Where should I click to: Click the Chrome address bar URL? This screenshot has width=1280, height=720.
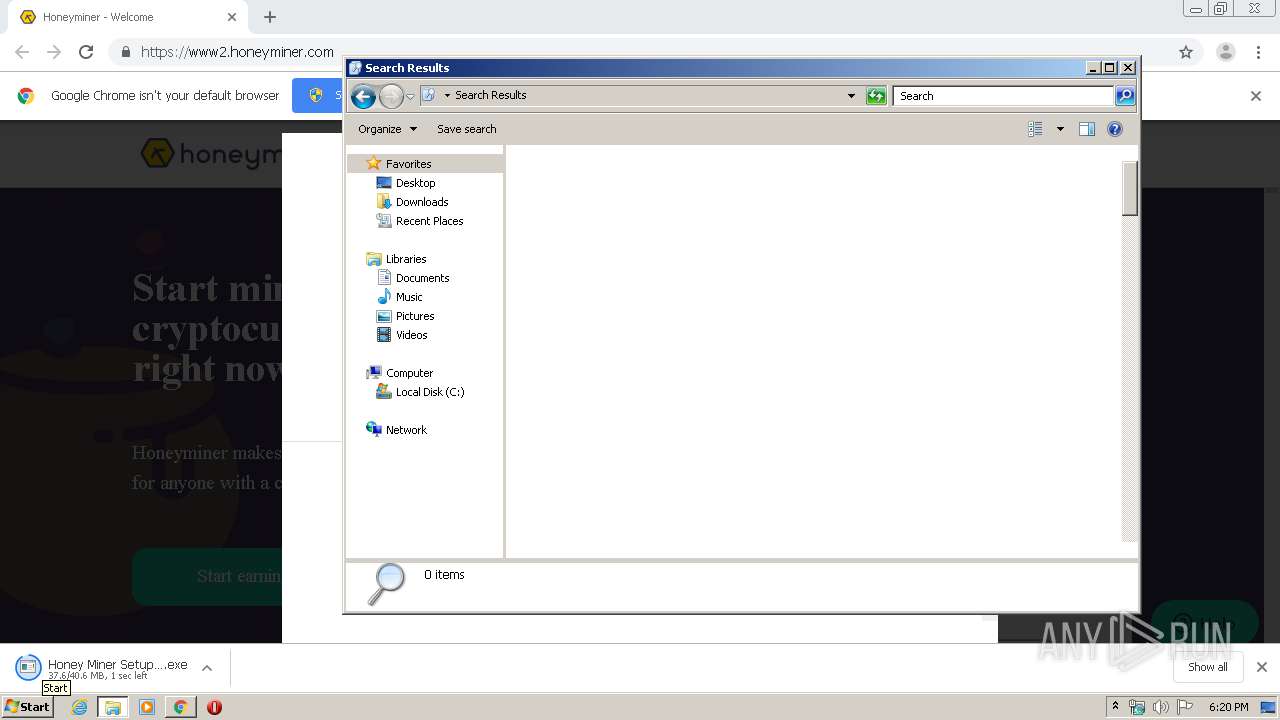coord(237,52)
